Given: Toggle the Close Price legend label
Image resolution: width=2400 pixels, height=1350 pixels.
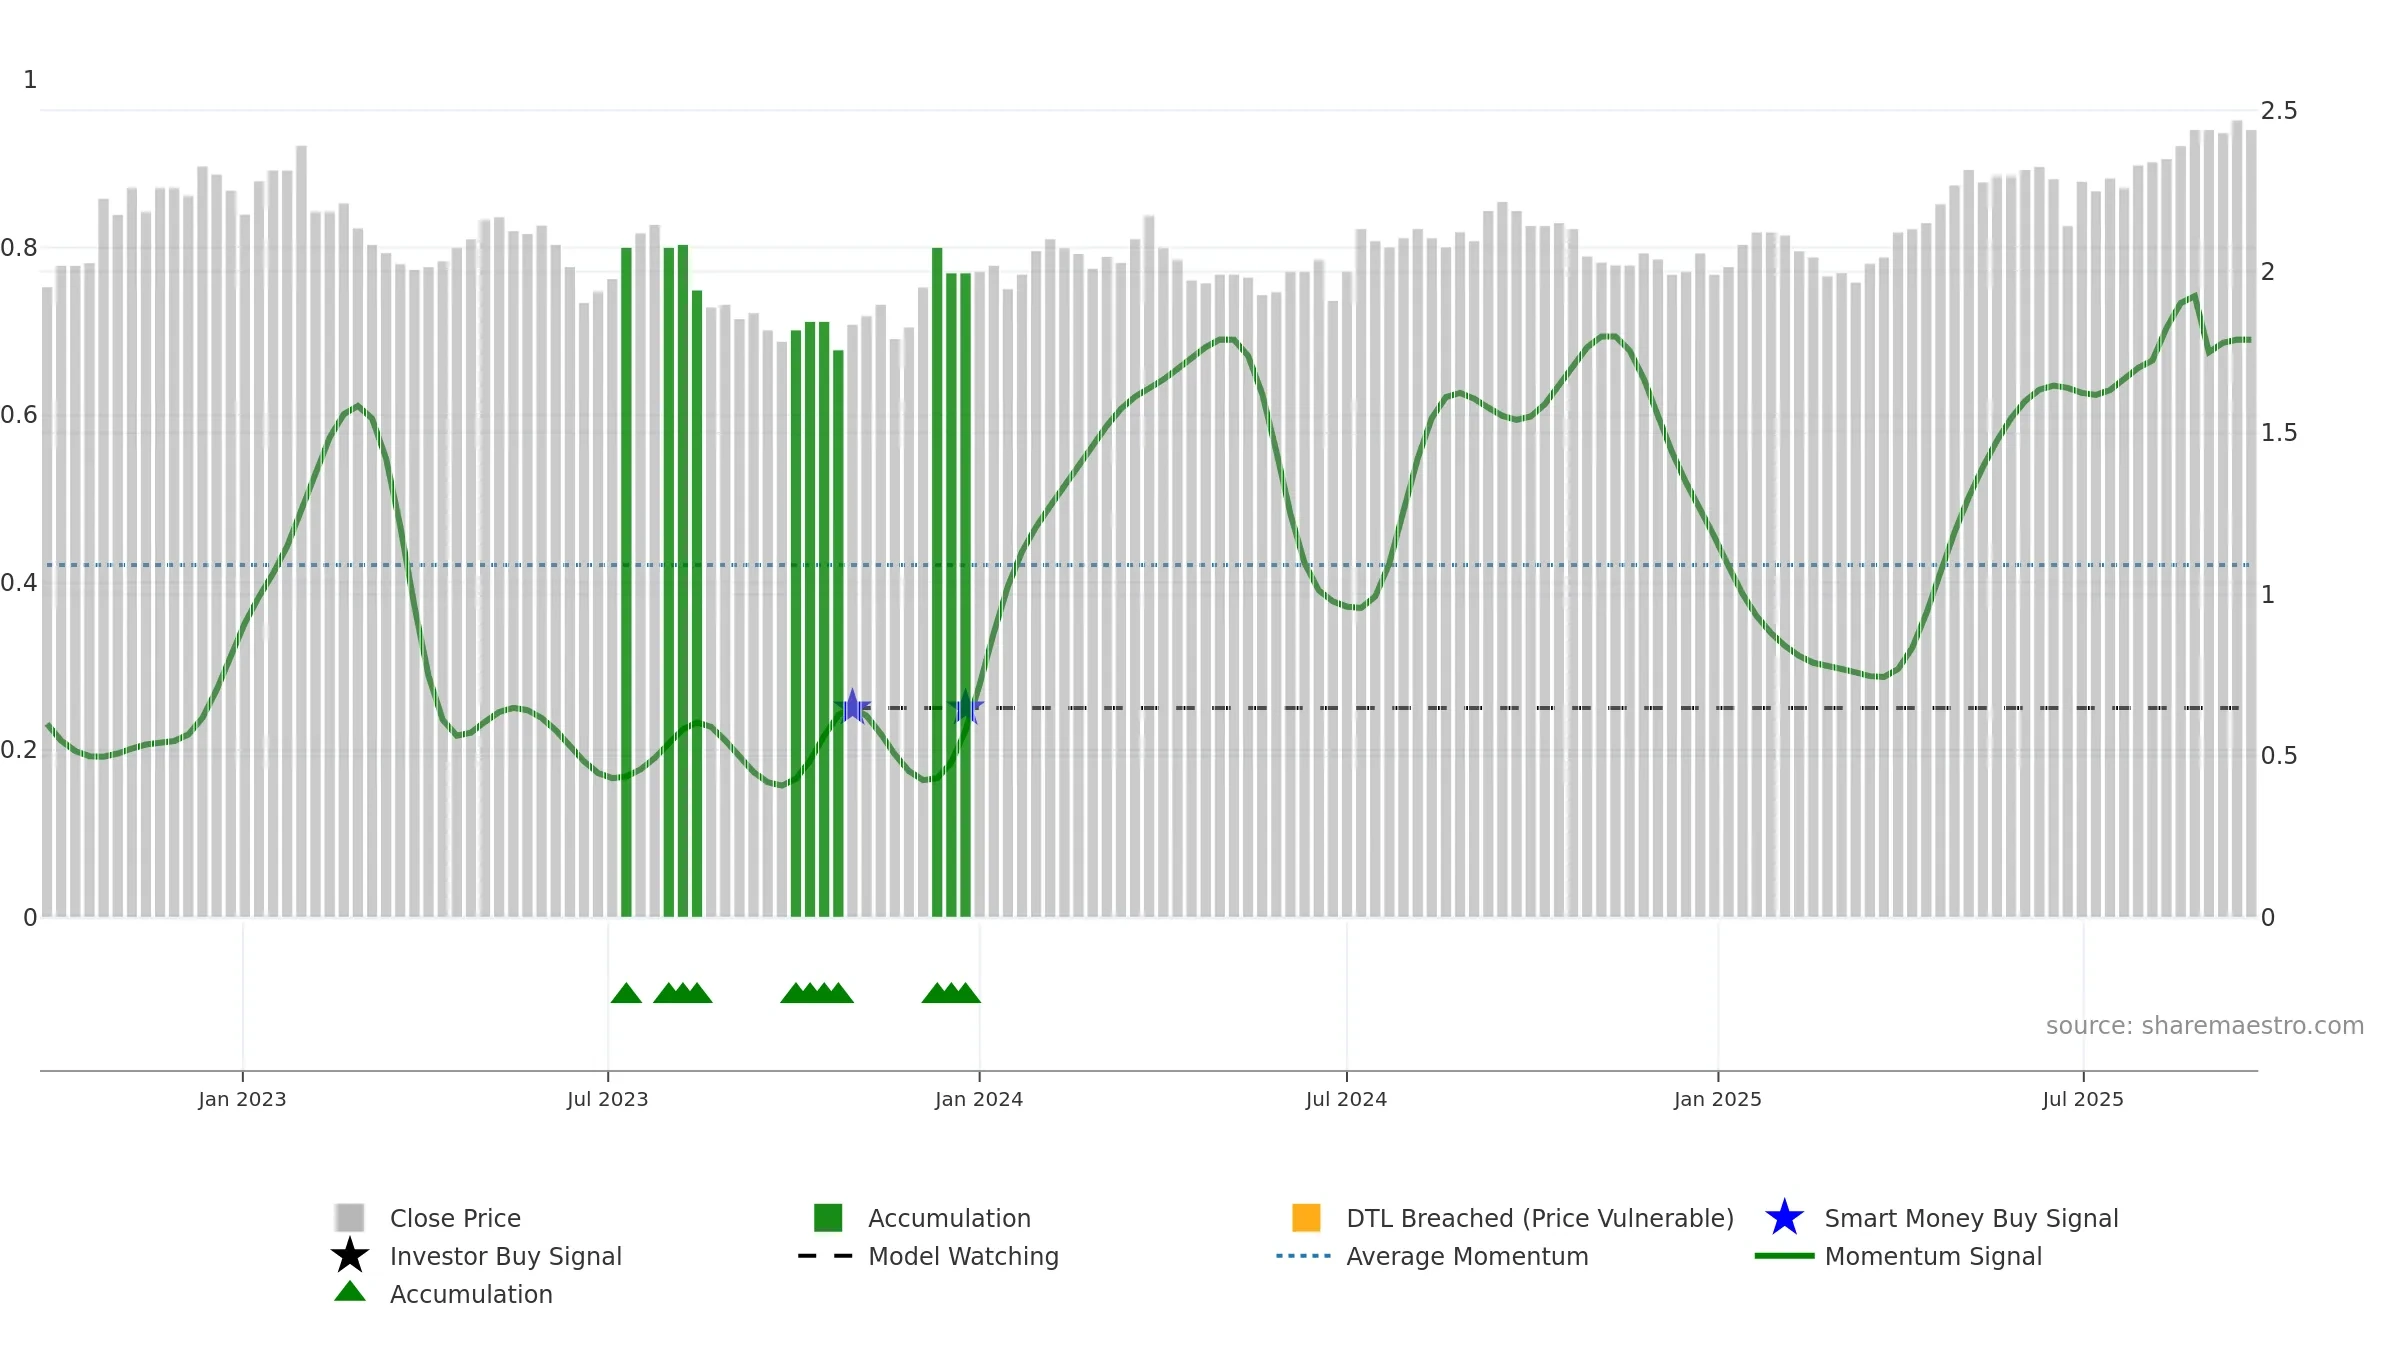Looking at the screenshot, I should [455, 1218].
